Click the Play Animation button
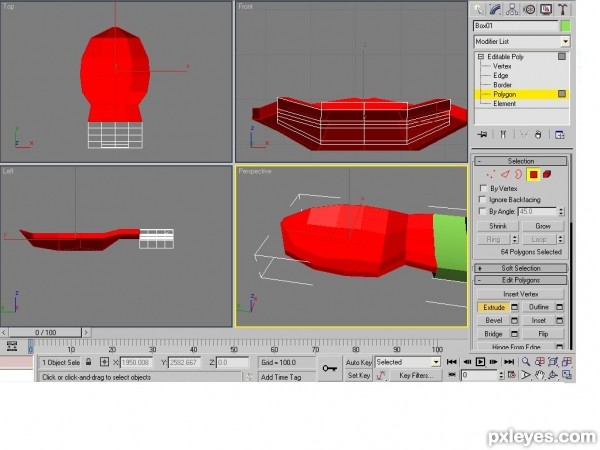 (x=480, y=362)
